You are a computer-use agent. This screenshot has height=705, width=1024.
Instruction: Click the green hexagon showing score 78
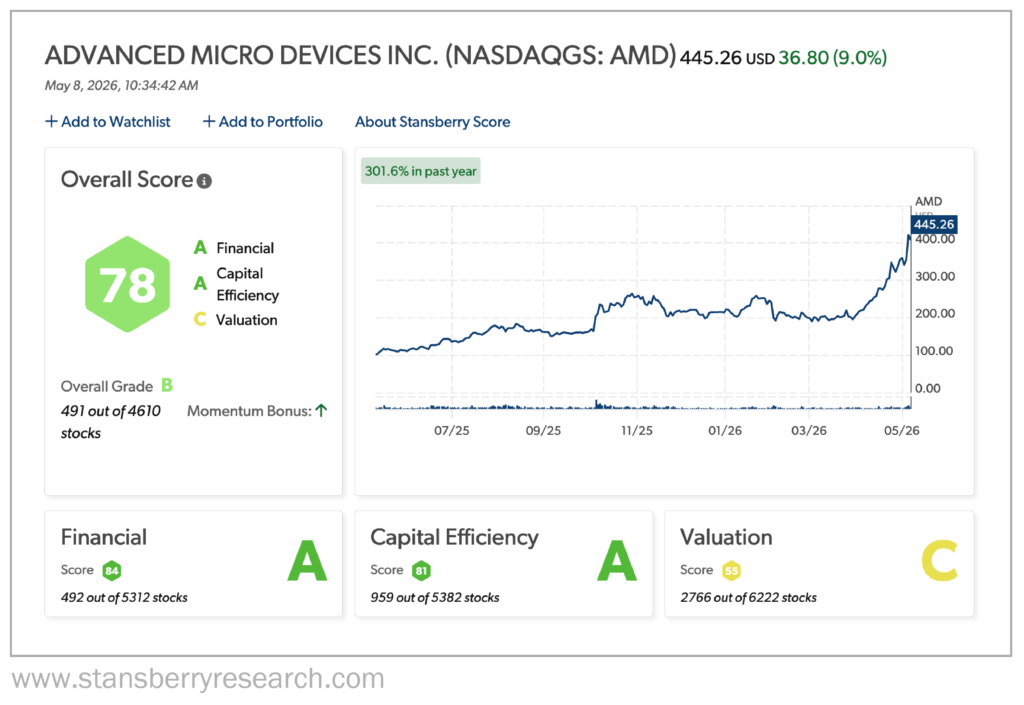point(127,285)
